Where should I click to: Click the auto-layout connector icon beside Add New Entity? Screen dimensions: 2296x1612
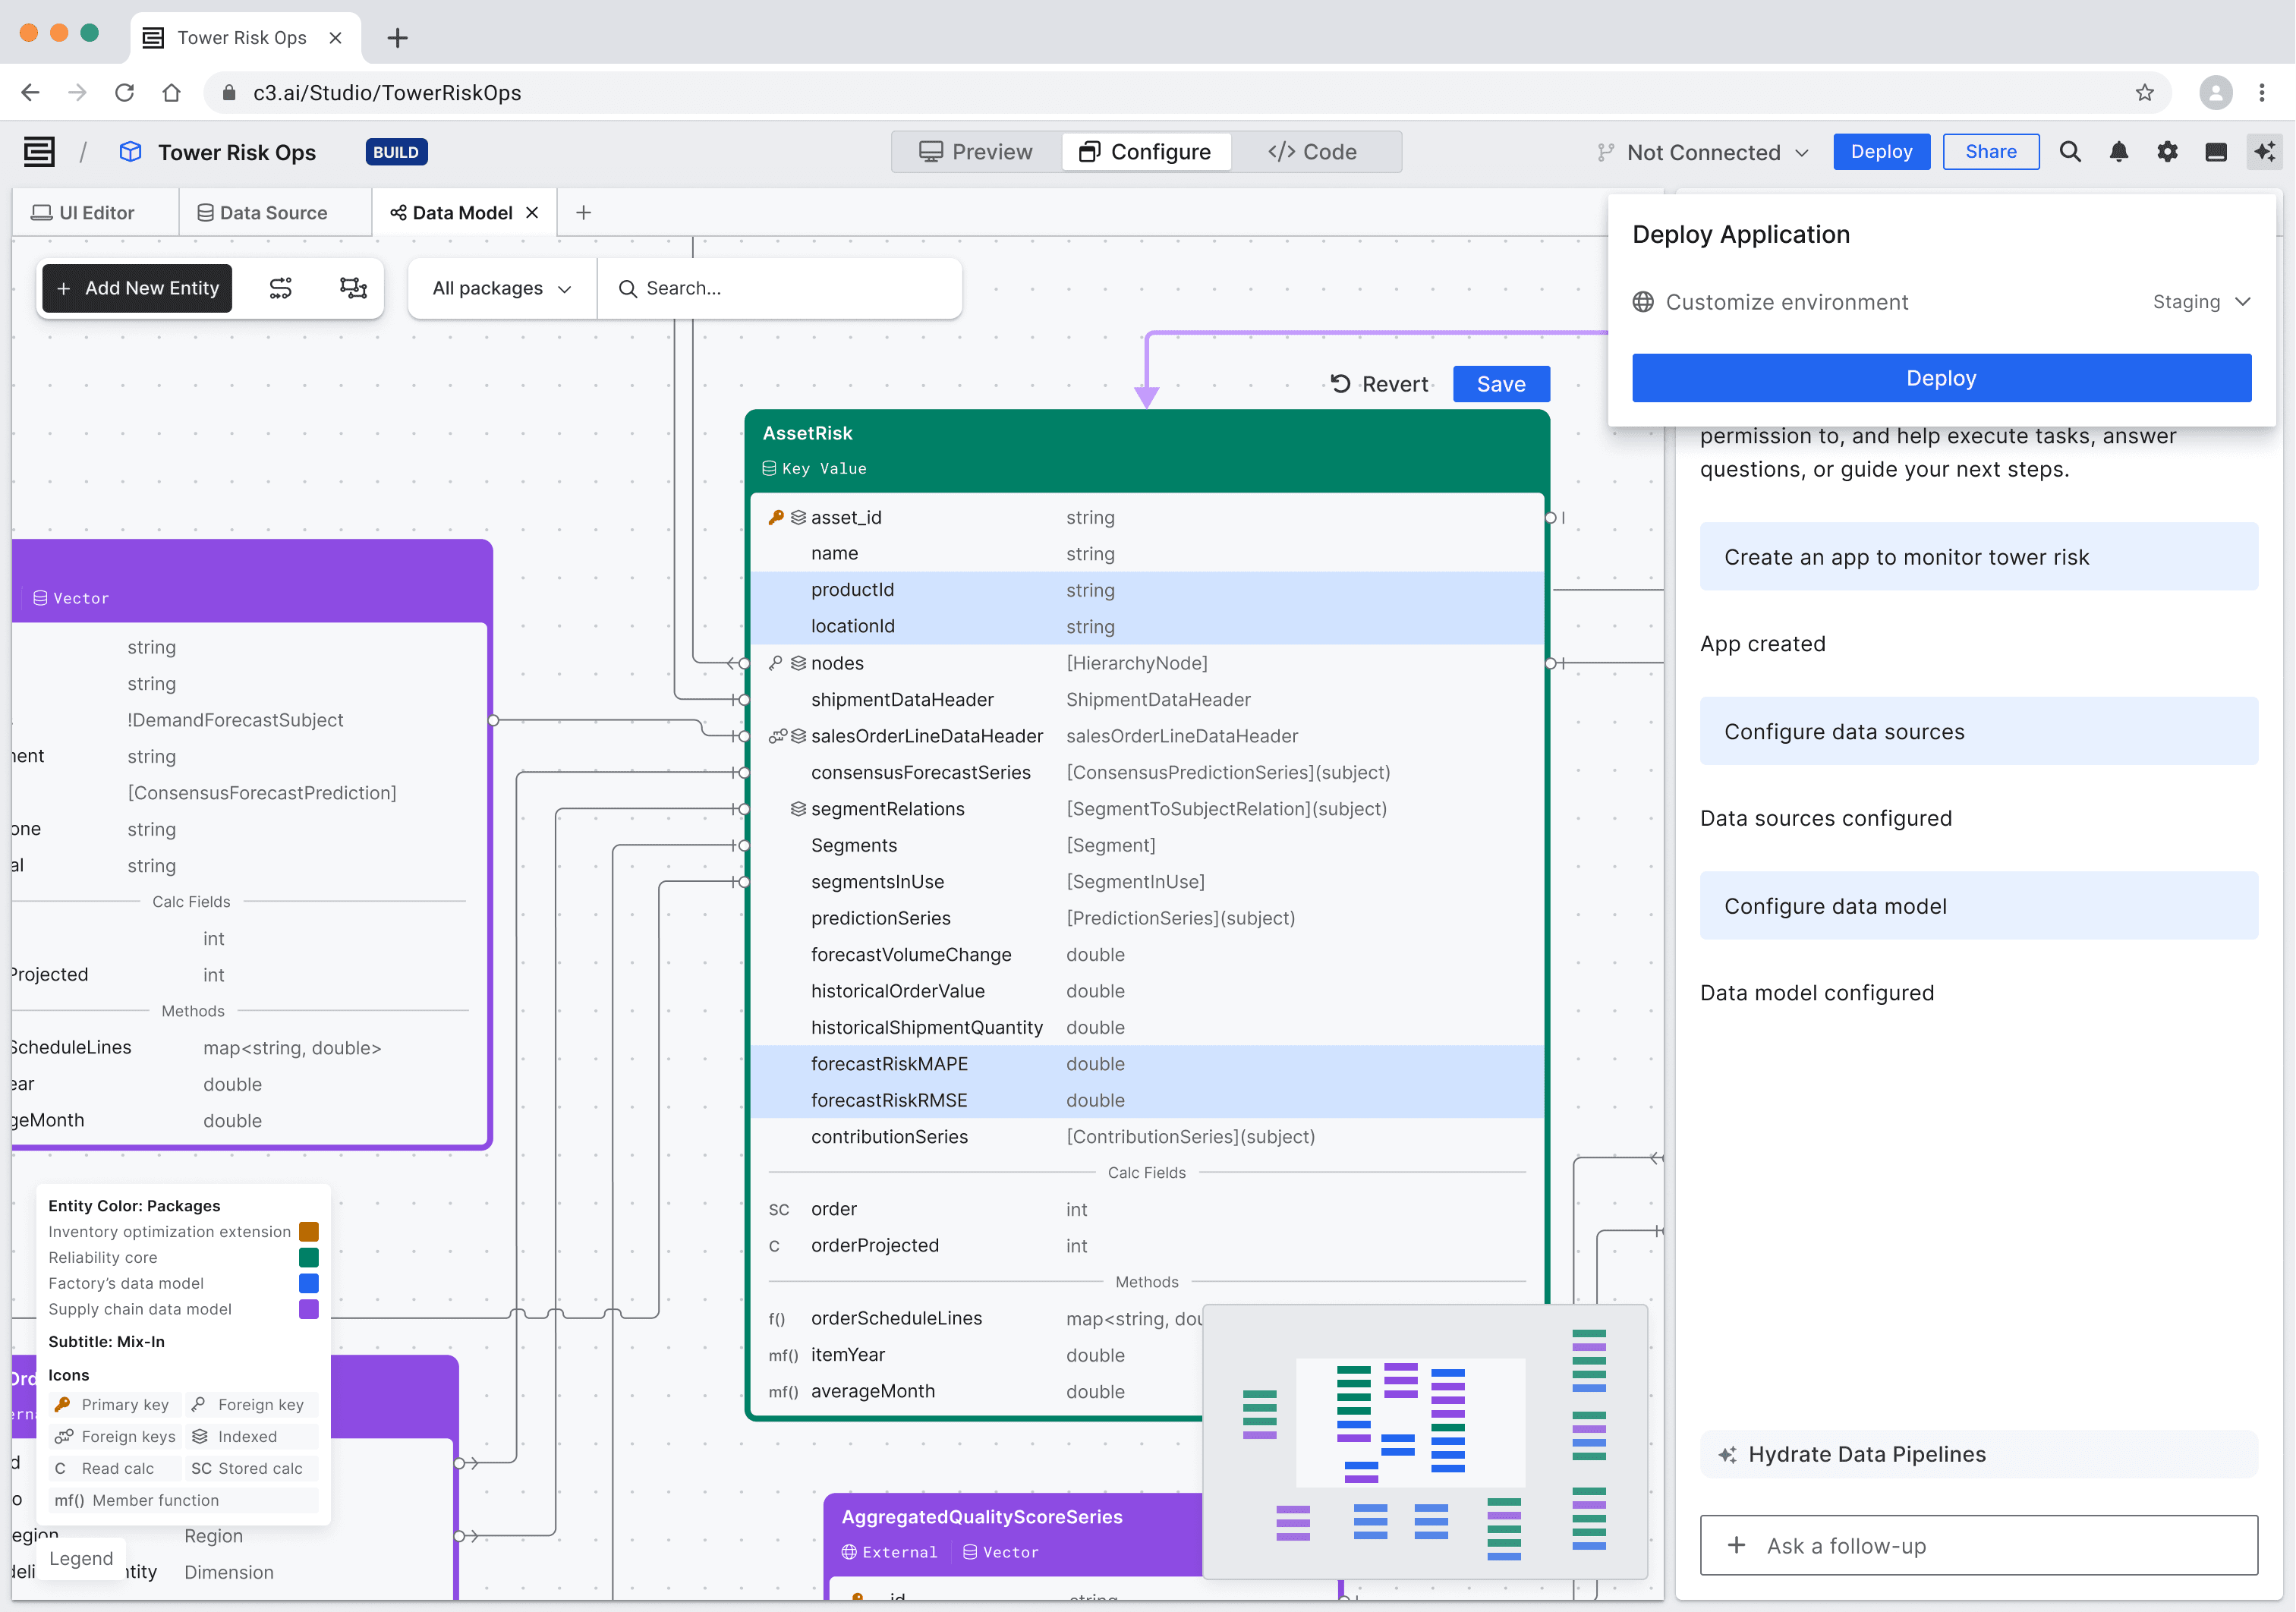[280, 288]
